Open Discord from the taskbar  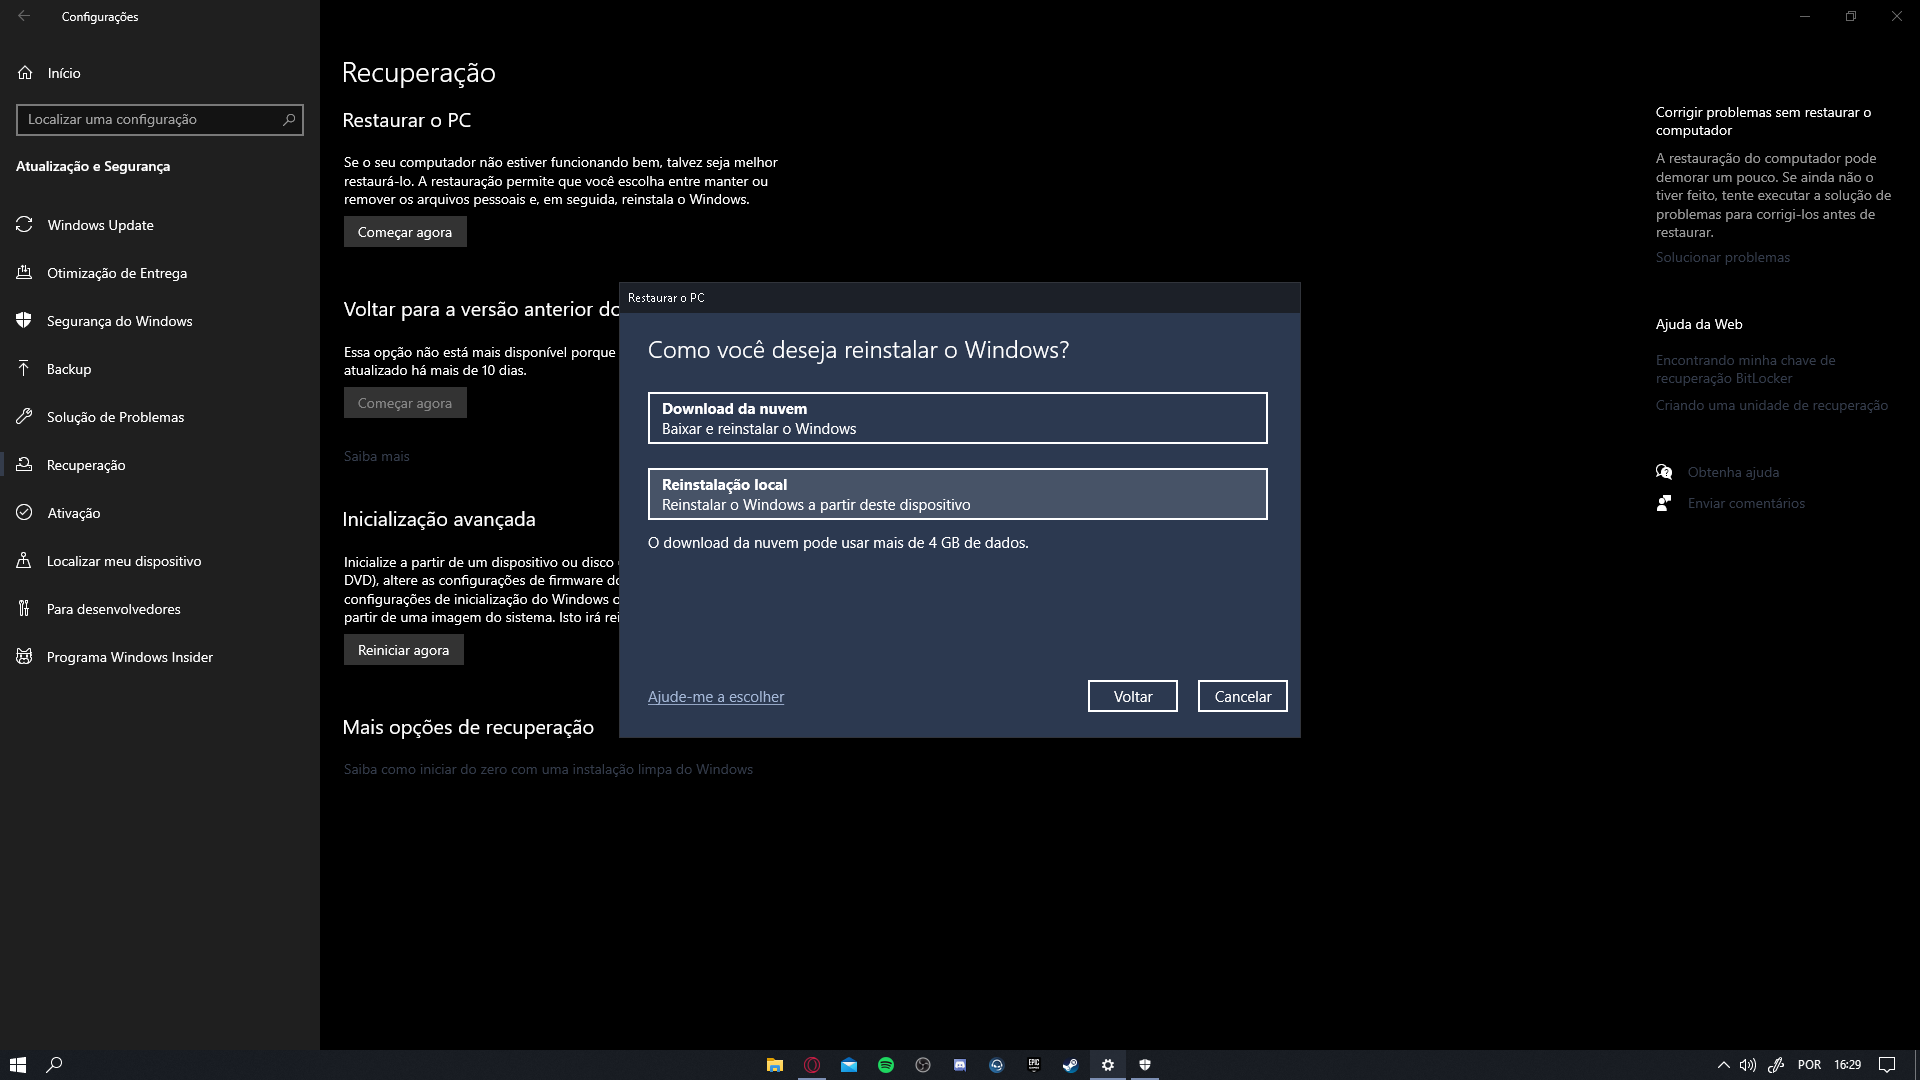tap(960, 1065)
